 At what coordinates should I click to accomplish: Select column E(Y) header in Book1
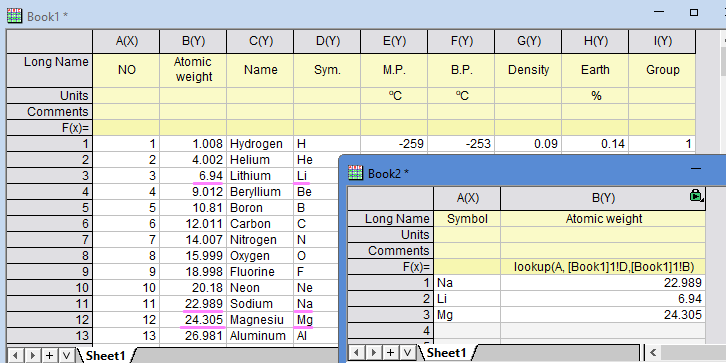[x=394, y=42]
